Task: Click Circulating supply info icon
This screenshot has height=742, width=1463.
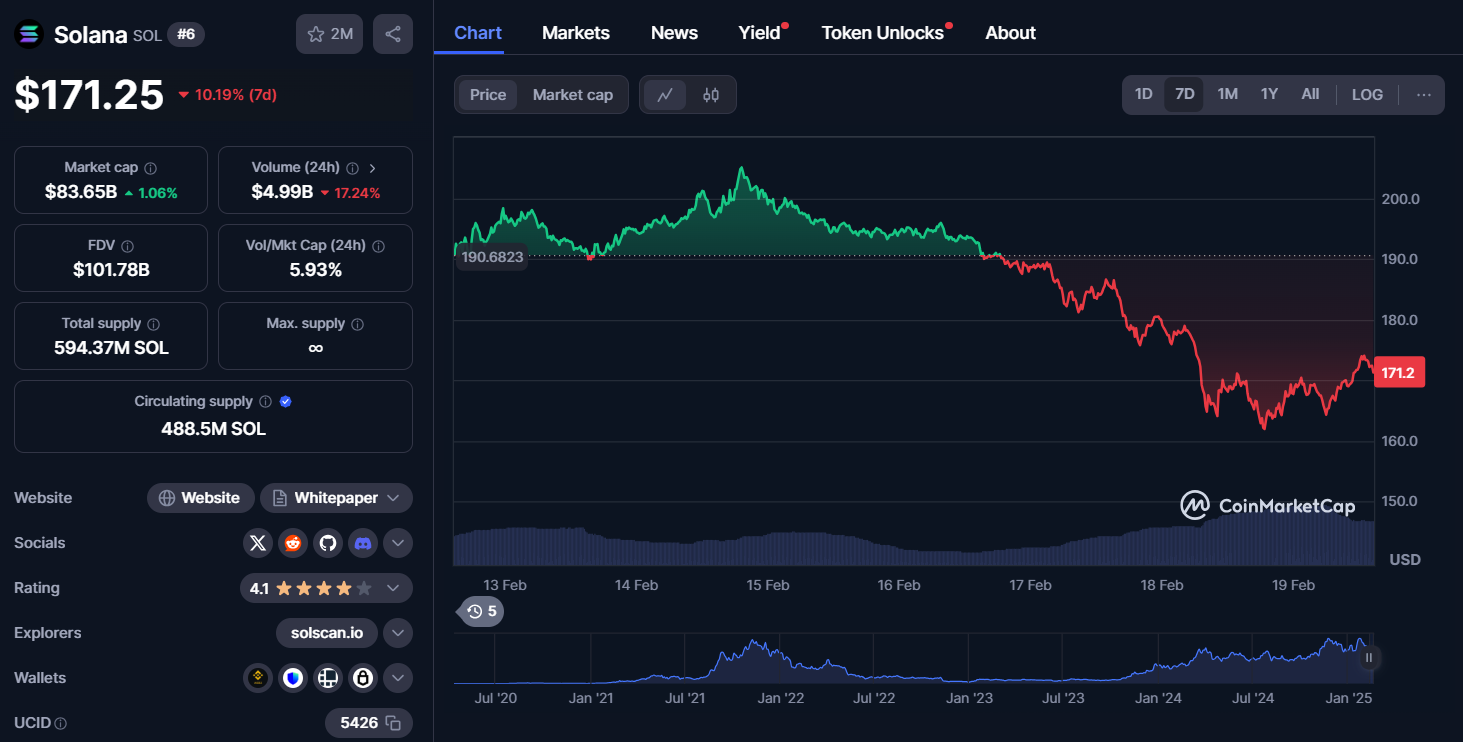Action: point(265,402)
